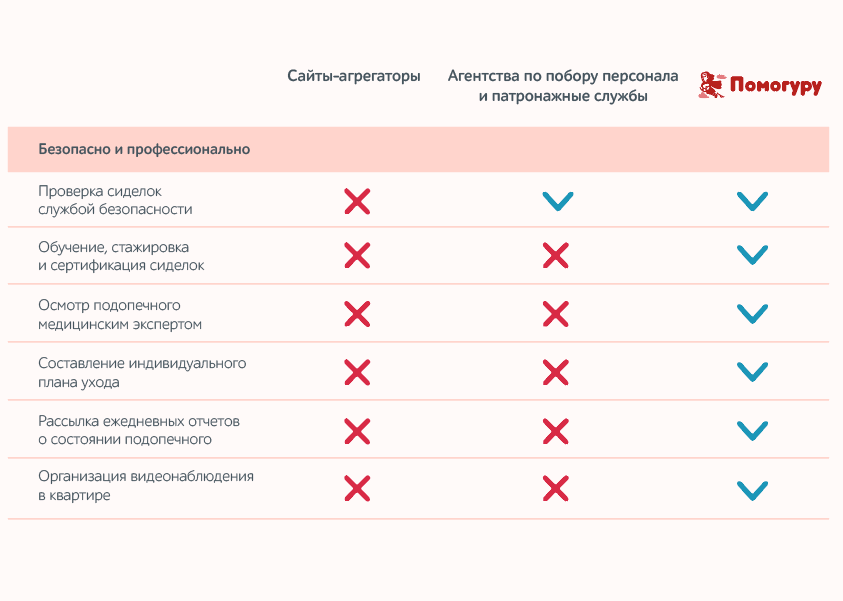The width and height of the screenshot is (843, 601).
Task: Click Помогуру checkmark for caregiver security check
Action: [x=751, y=201]
